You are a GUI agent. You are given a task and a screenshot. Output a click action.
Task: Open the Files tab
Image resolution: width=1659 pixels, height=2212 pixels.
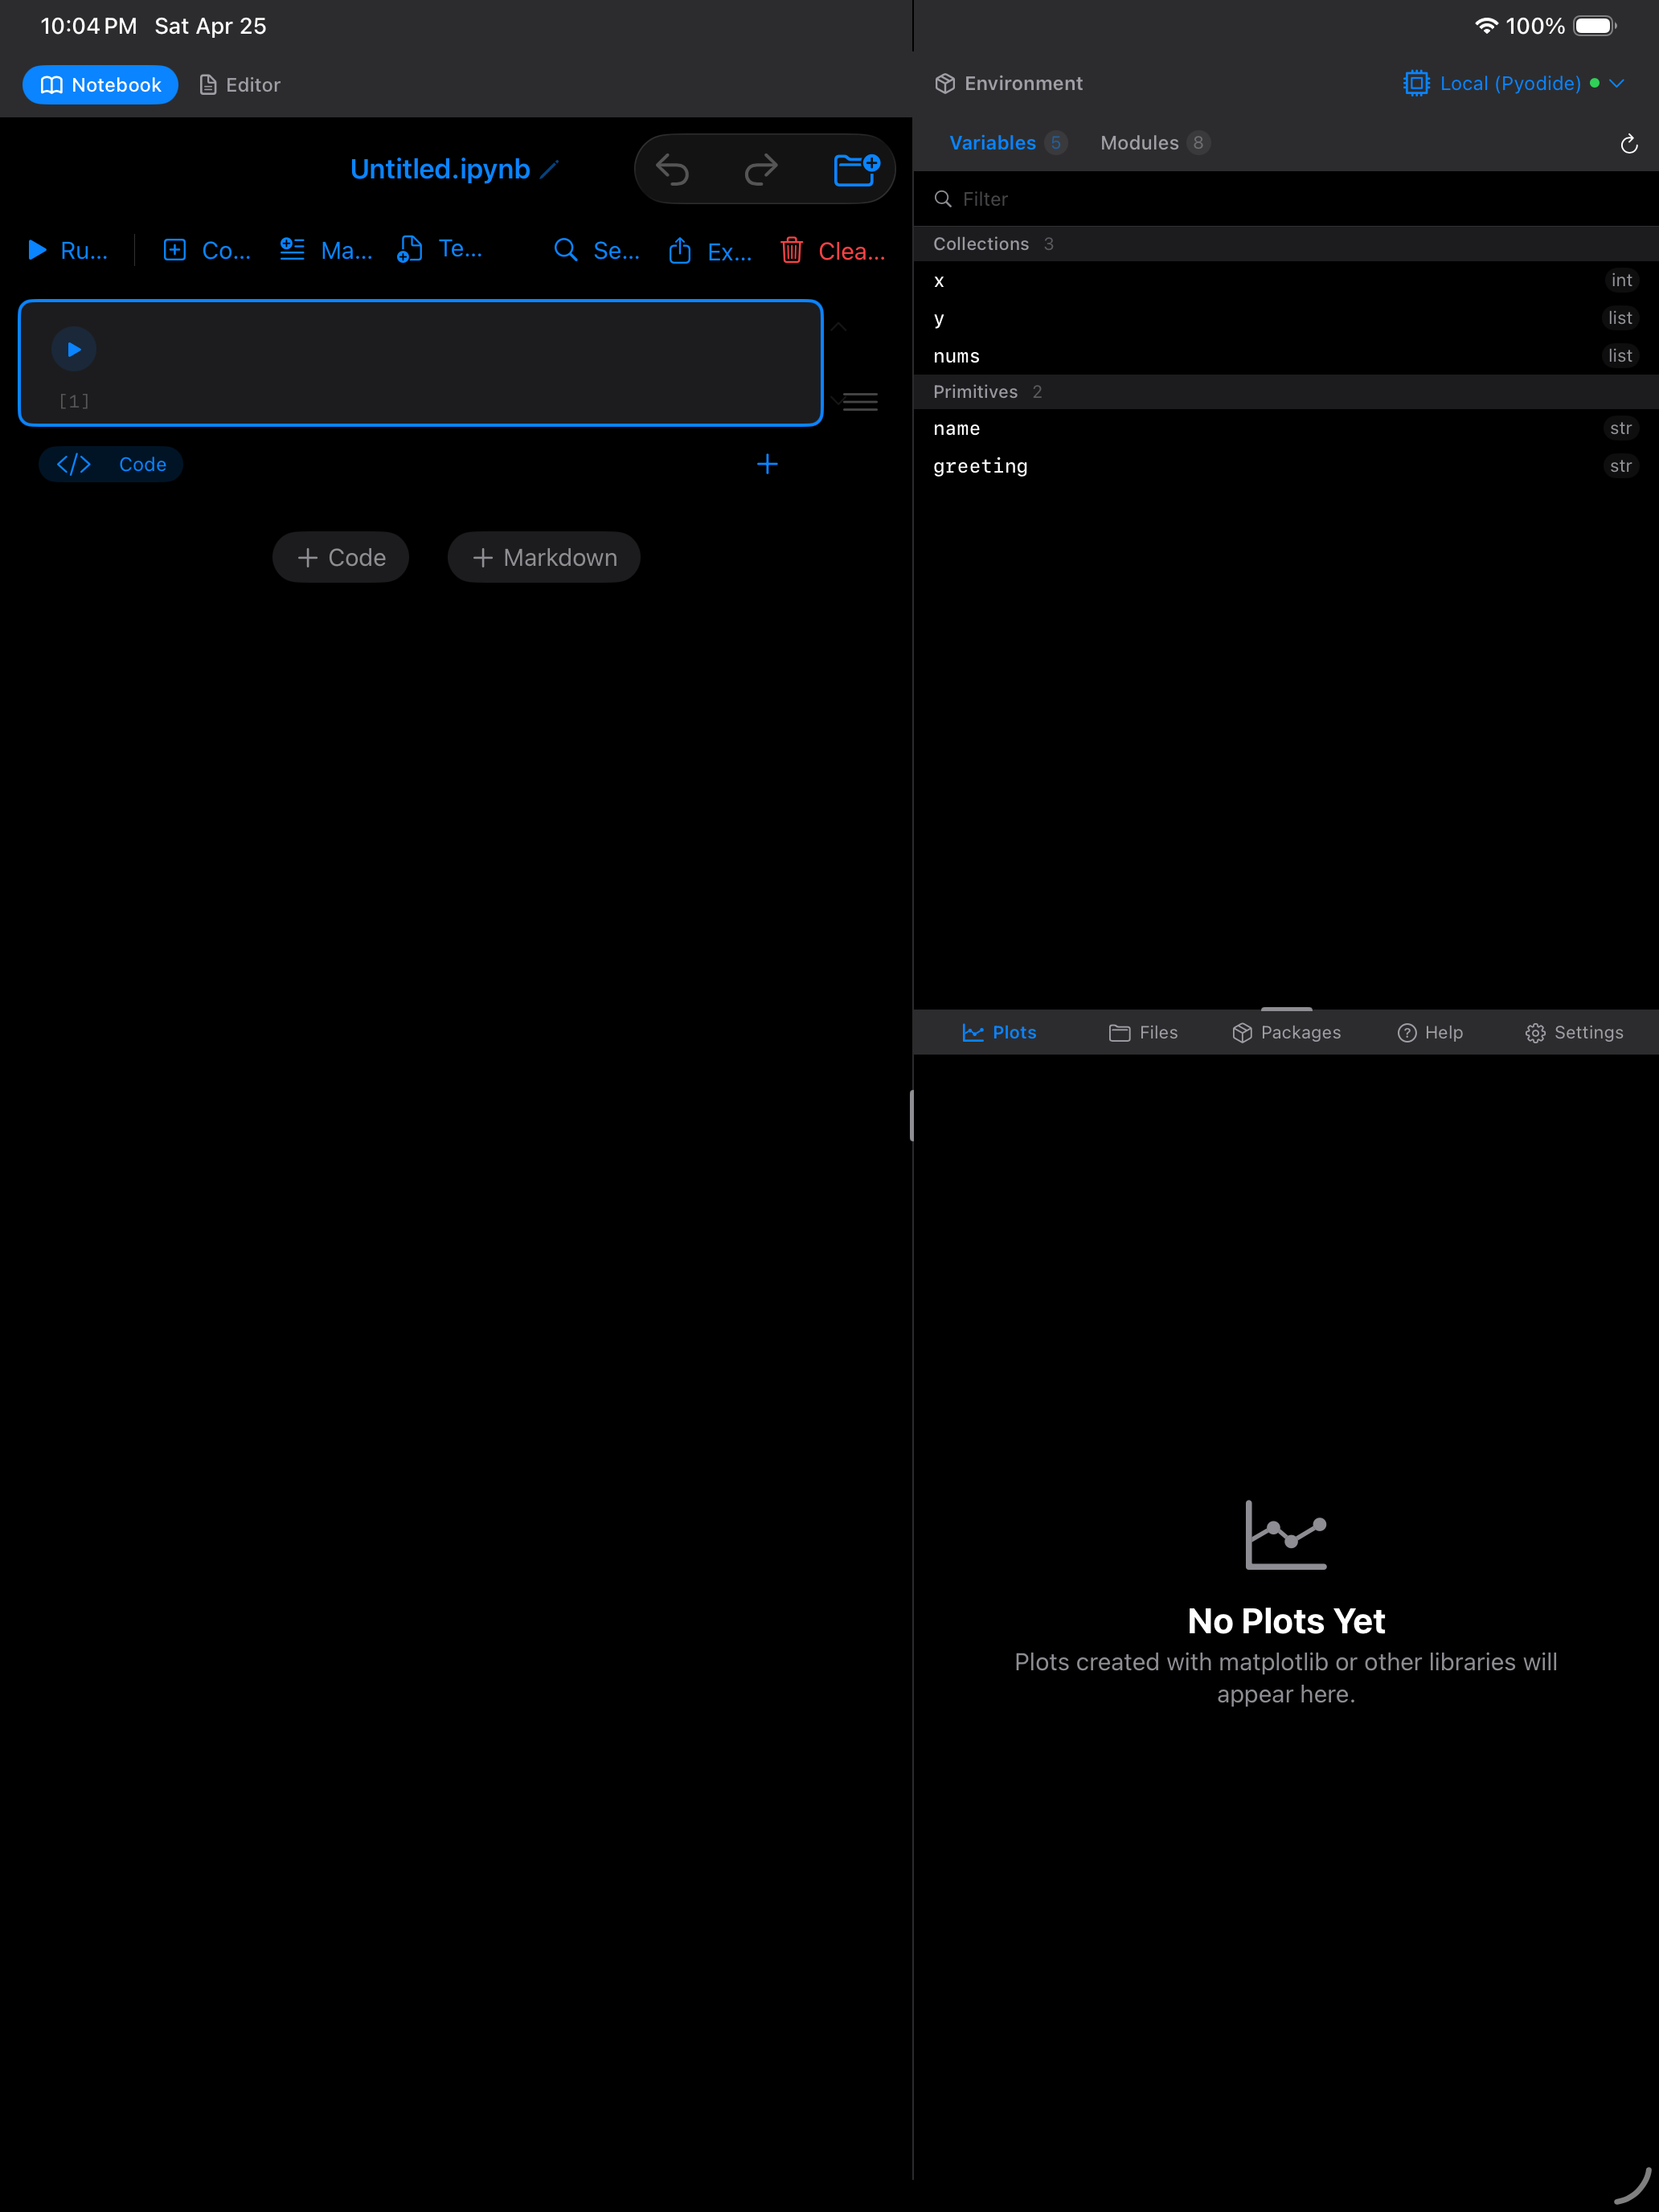pos(1143,1033)
